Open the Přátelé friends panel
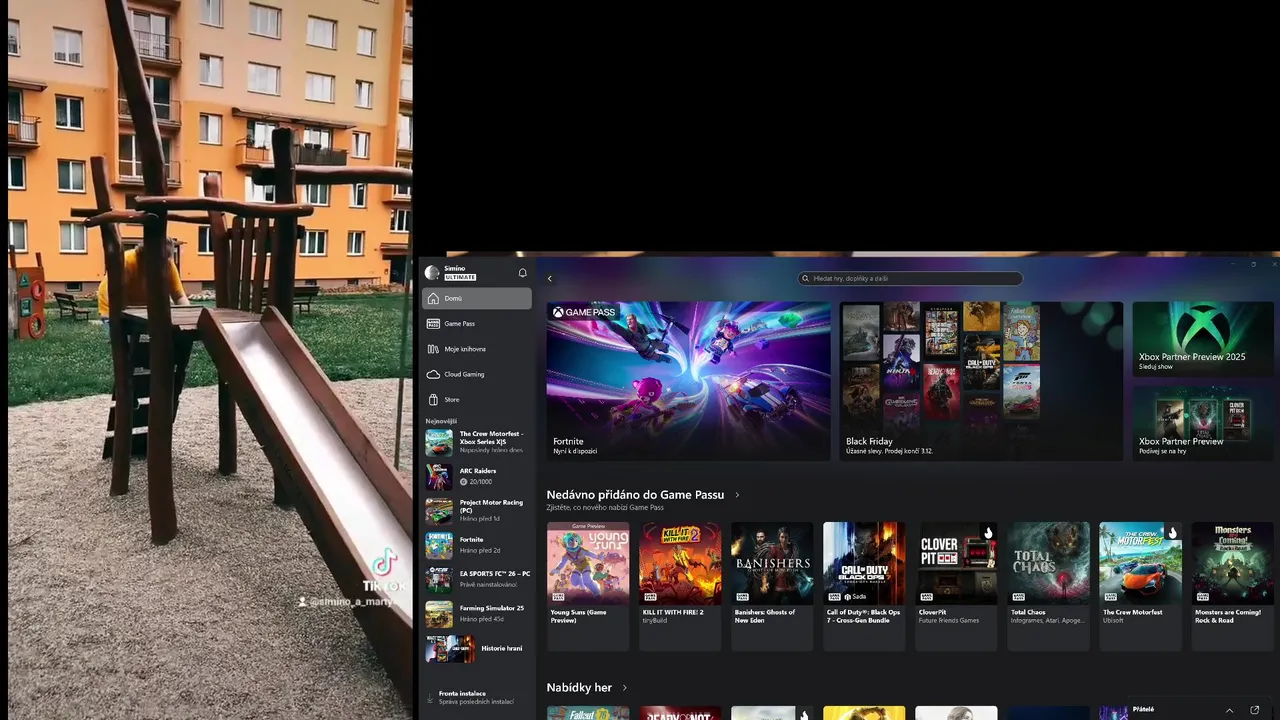 [x=1143, y=709]
